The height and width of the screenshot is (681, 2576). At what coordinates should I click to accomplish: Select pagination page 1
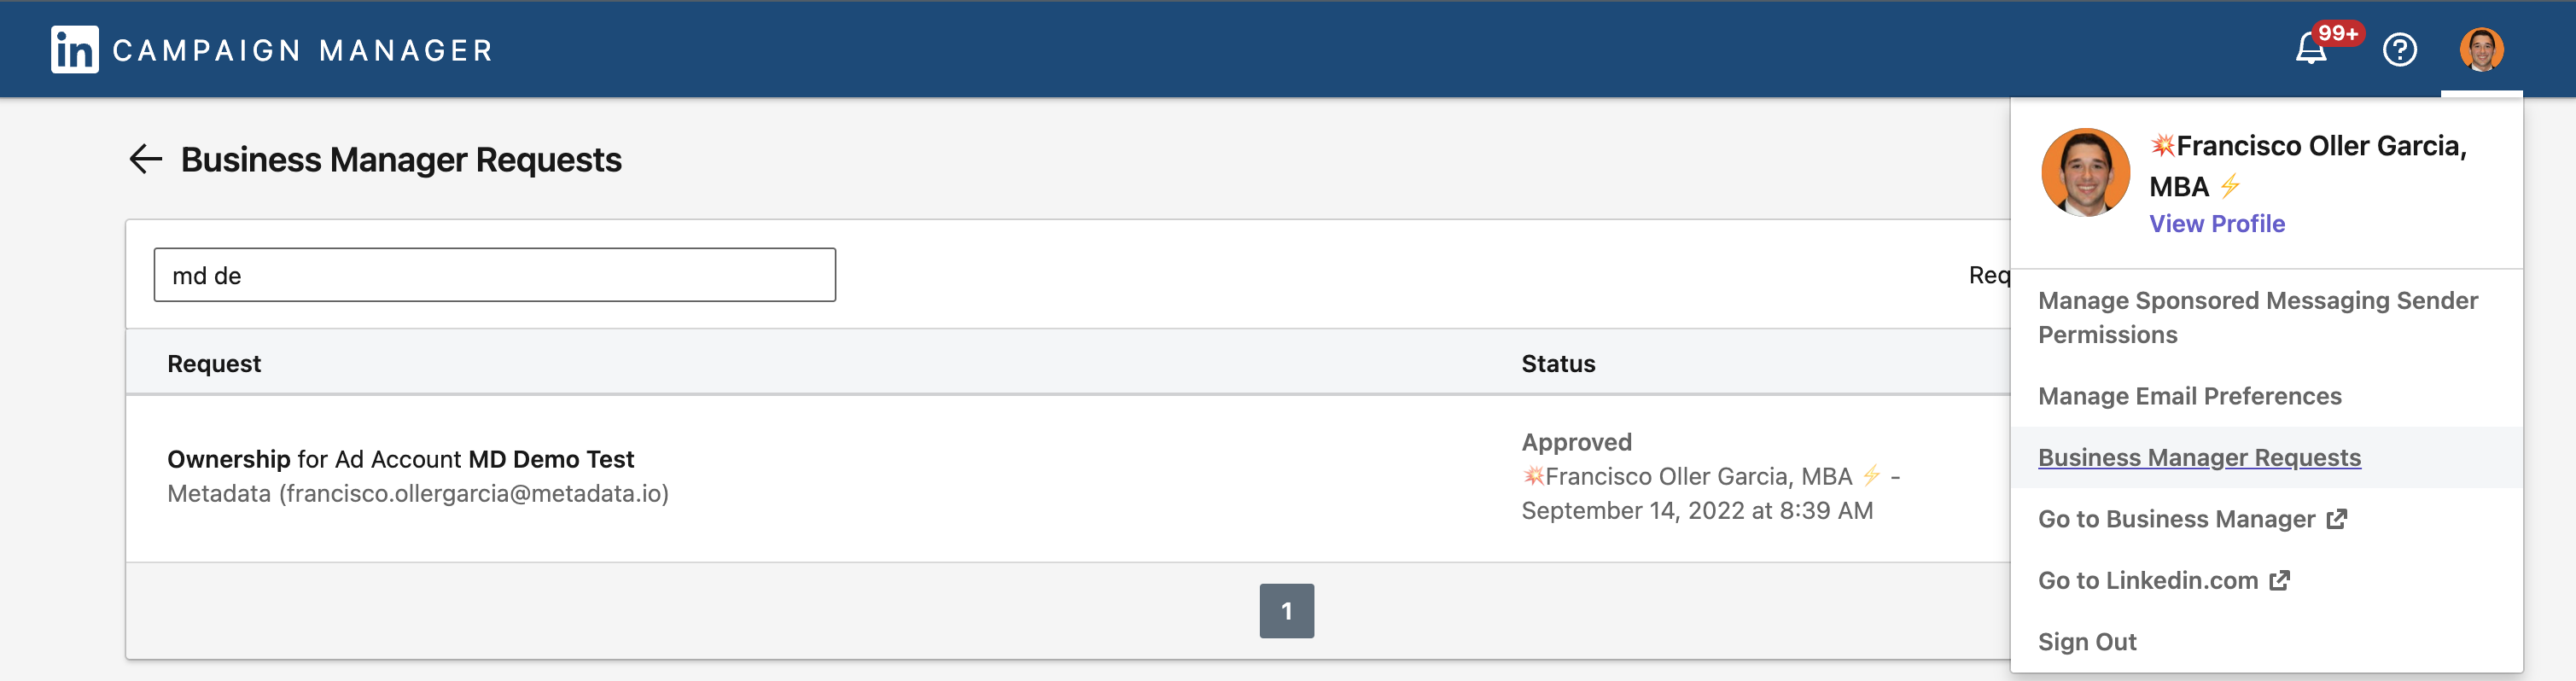pyautogui.click(x=1288, y=610)
